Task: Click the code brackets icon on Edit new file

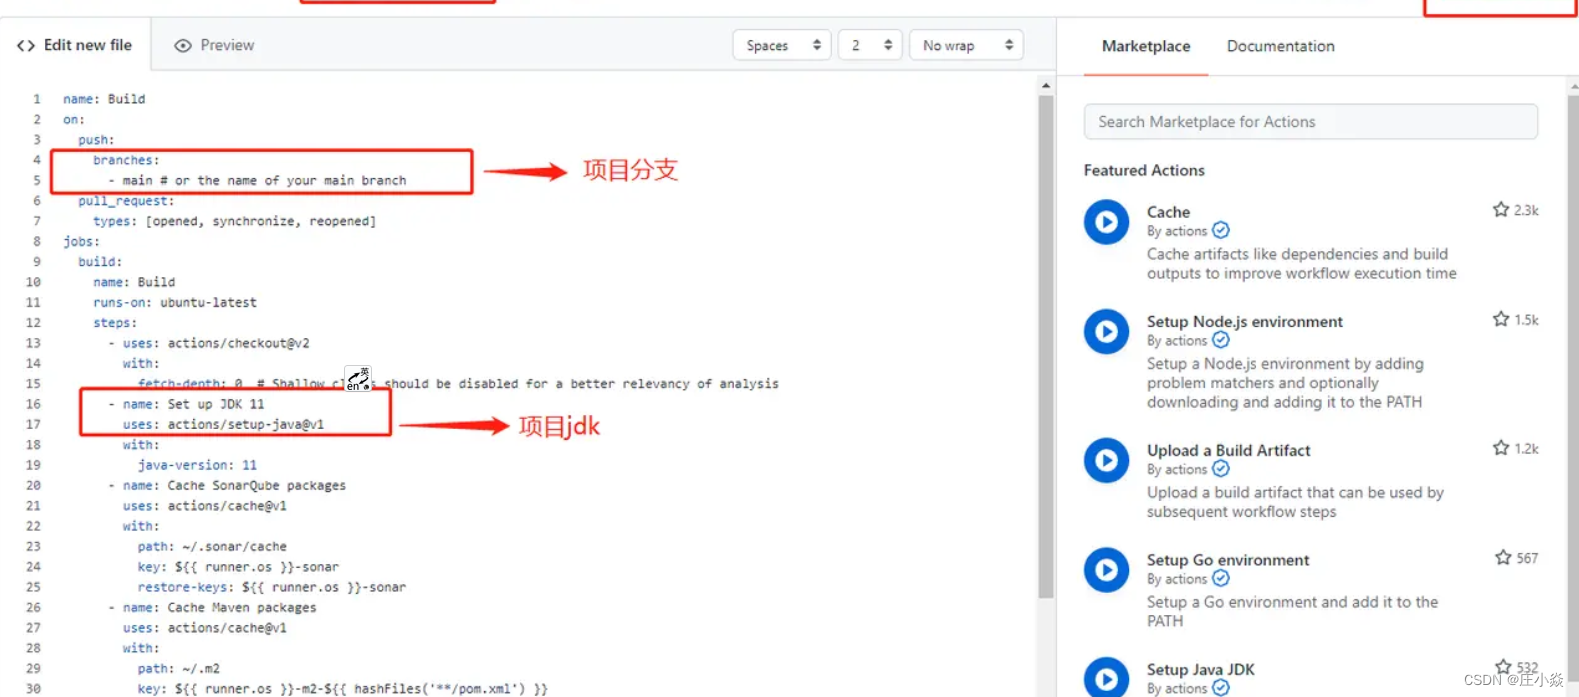Action: tap(26, 46)
